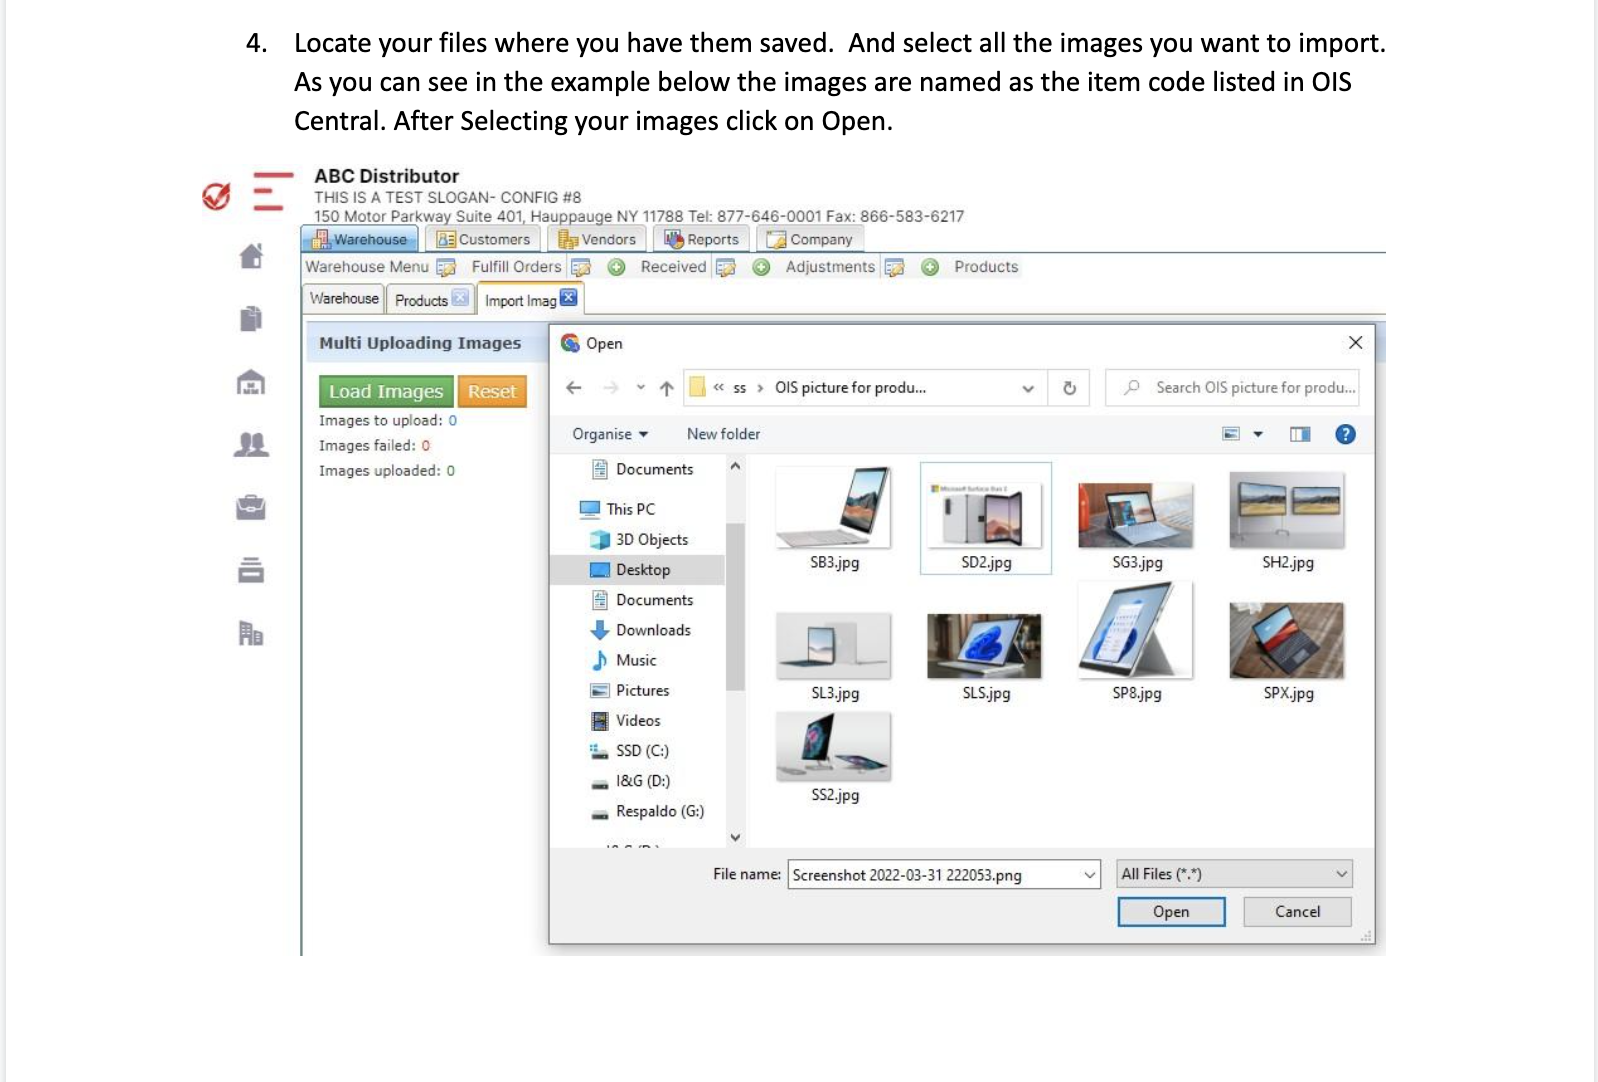Screen dimensions: 1598x1082
Task: Open the warehouse building icon in sidebar
Action: tap(251, 382)
